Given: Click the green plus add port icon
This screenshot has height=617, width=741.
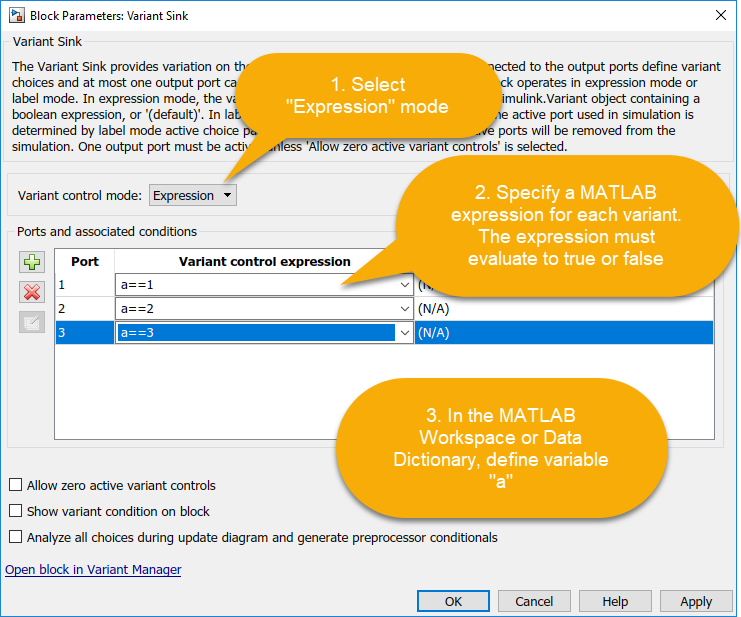Looking at the screenshot, I should coord(31,262).
